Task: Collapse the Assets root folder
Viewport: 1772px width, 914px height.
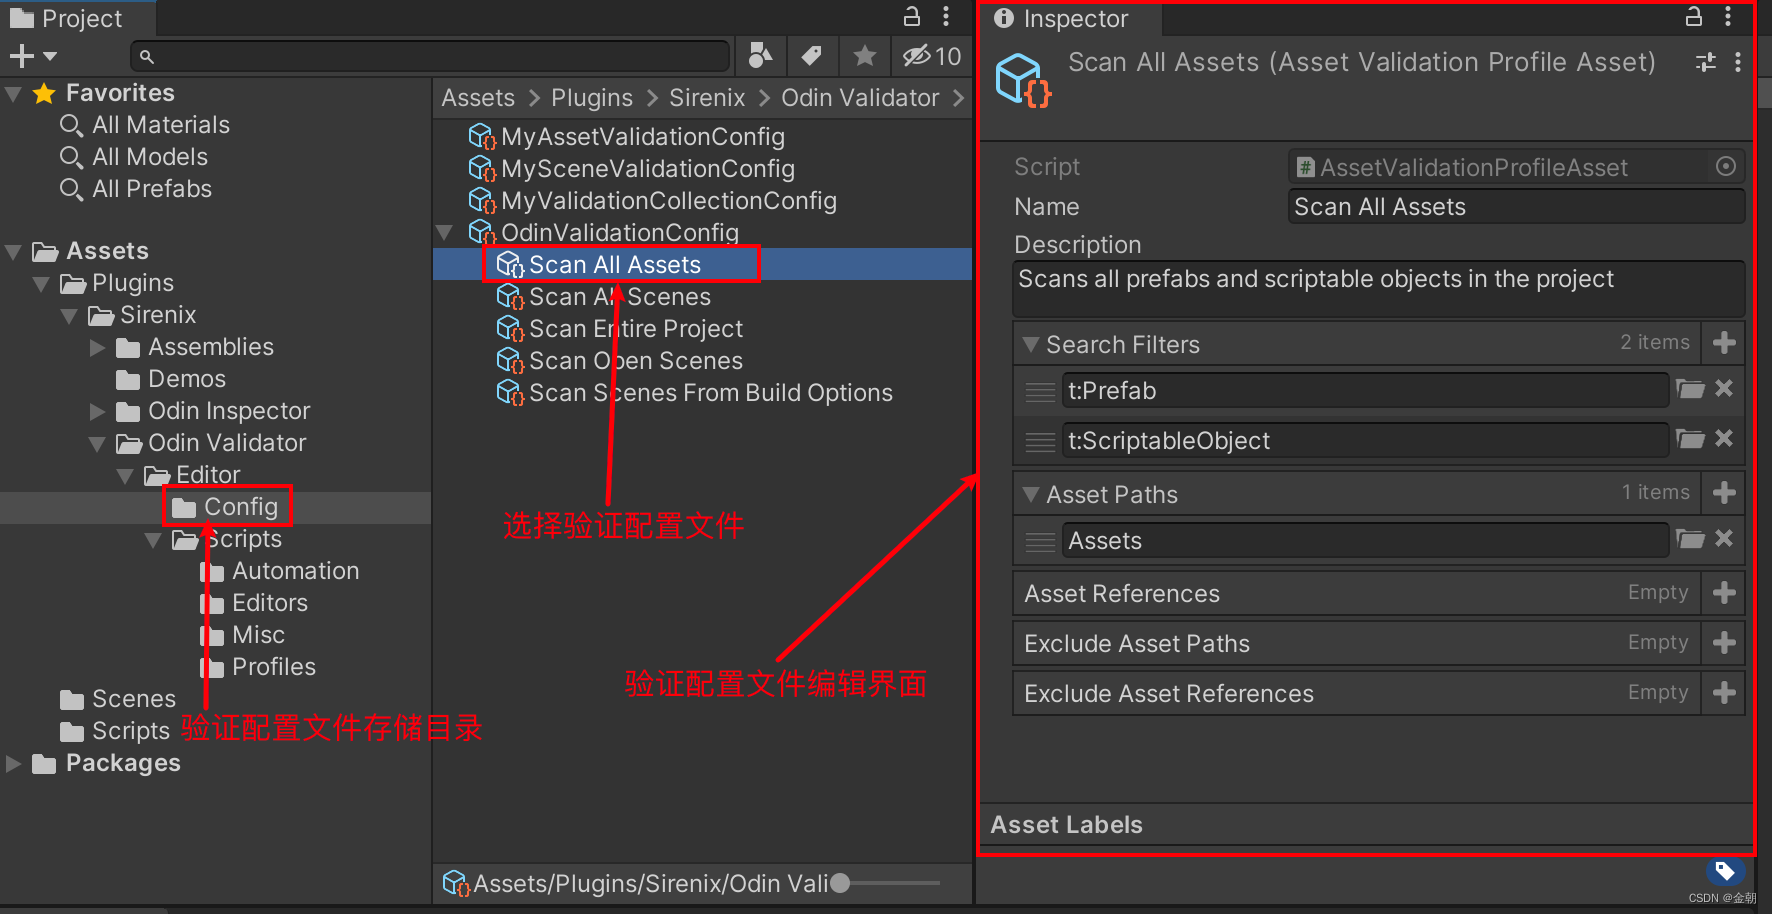Action: [x=13, y=252]
